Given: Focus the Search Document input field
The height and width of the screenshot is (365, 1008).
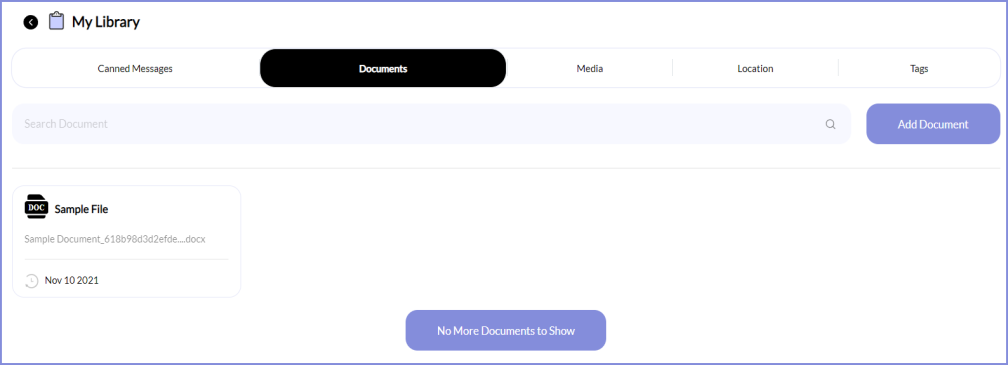Looking at the screenshot, I should (x=431, y=124).
